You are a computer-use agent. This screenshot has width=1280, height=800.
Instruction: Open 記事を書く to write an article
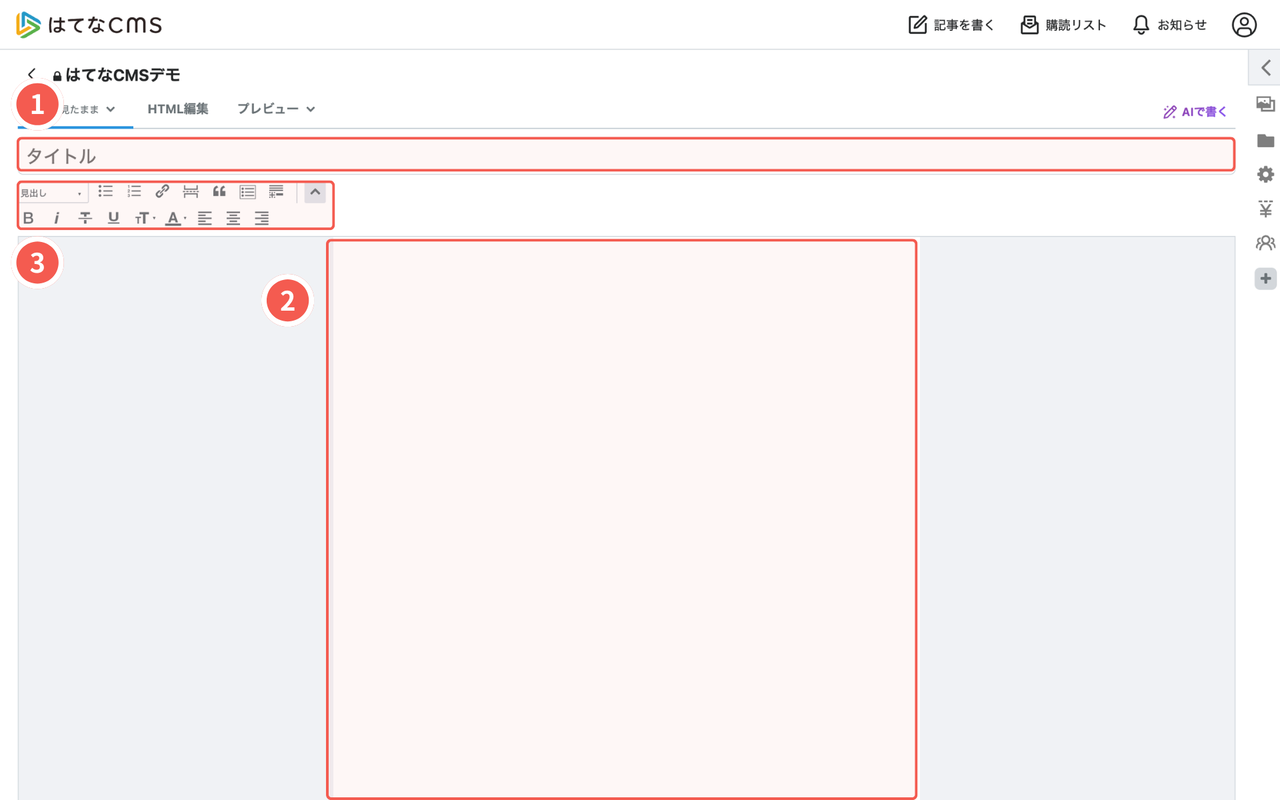coord(951,25)
